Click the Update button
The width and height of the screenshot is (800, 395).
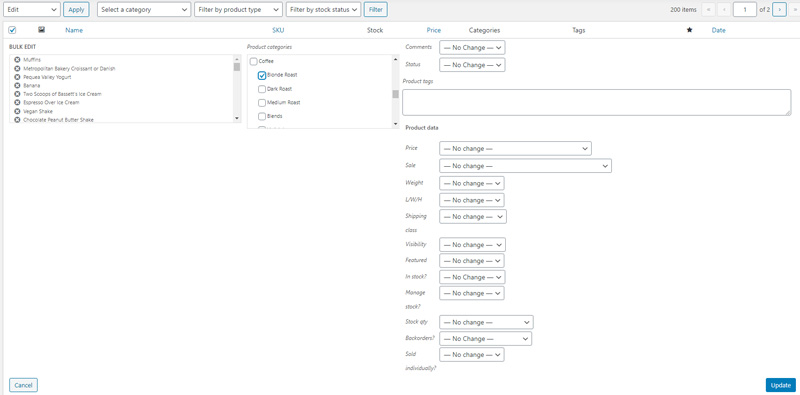click(781, 385)
